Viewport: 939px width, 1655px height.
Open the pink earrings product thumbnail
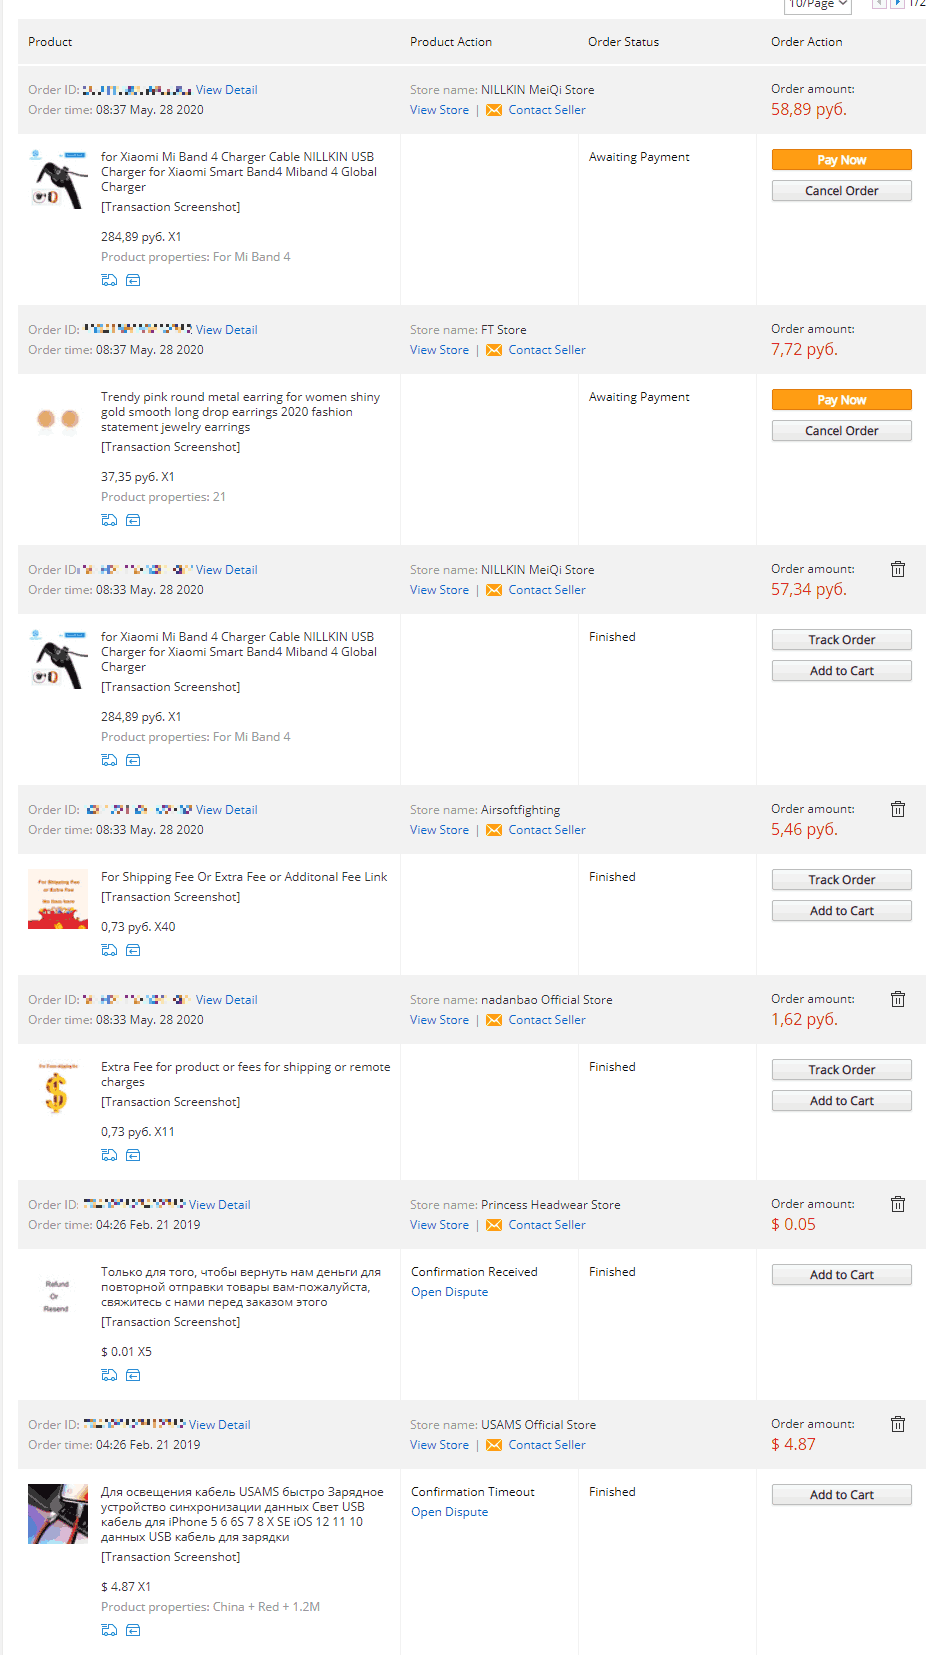(x=58, y=419)
